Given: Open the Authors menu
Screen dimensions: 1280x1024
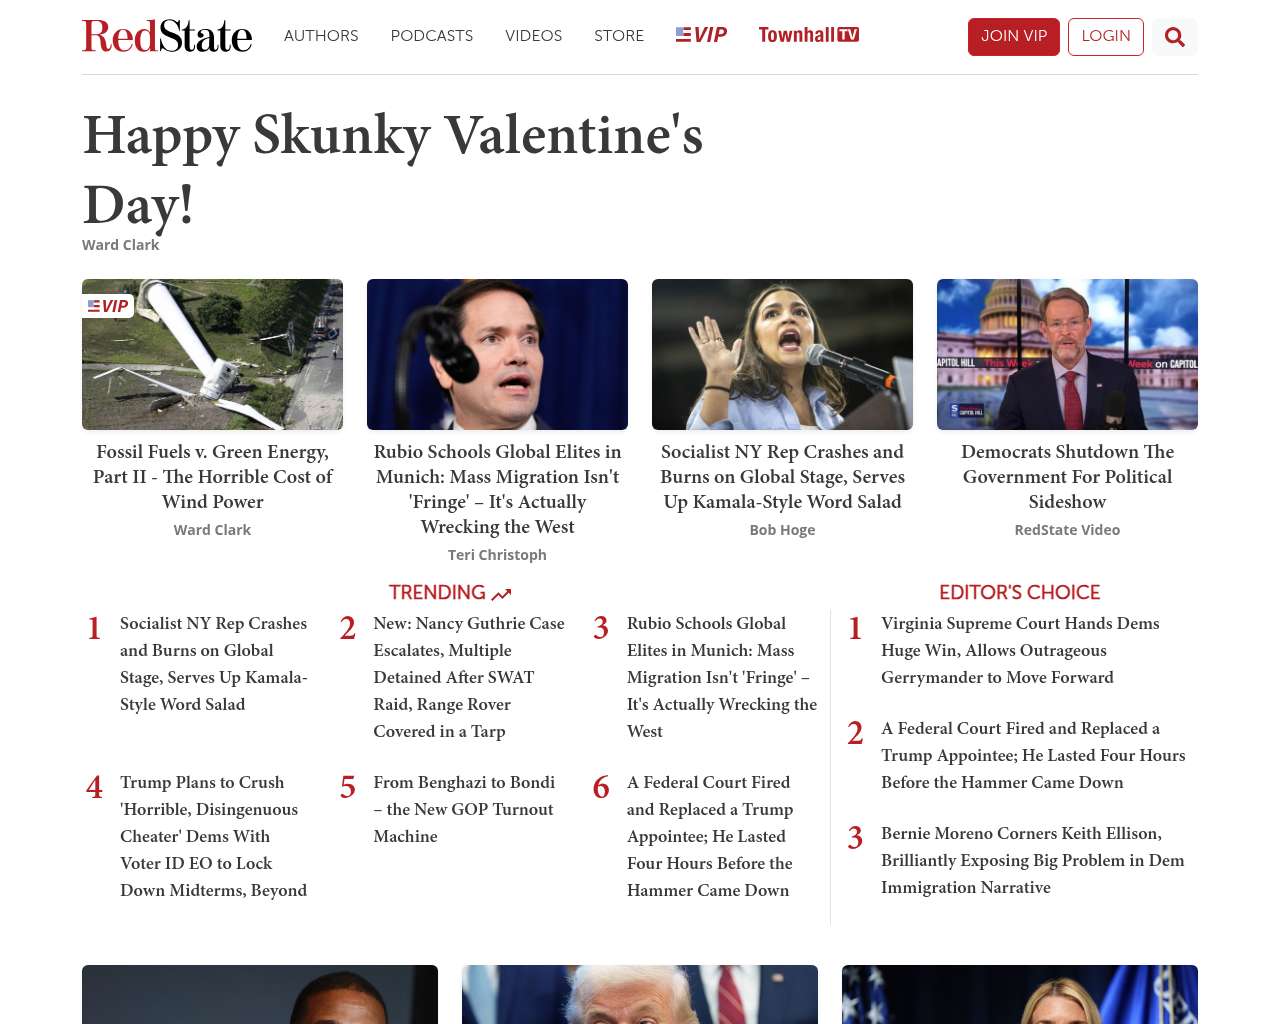Looking at the screenshot, I should click(321, 36).
